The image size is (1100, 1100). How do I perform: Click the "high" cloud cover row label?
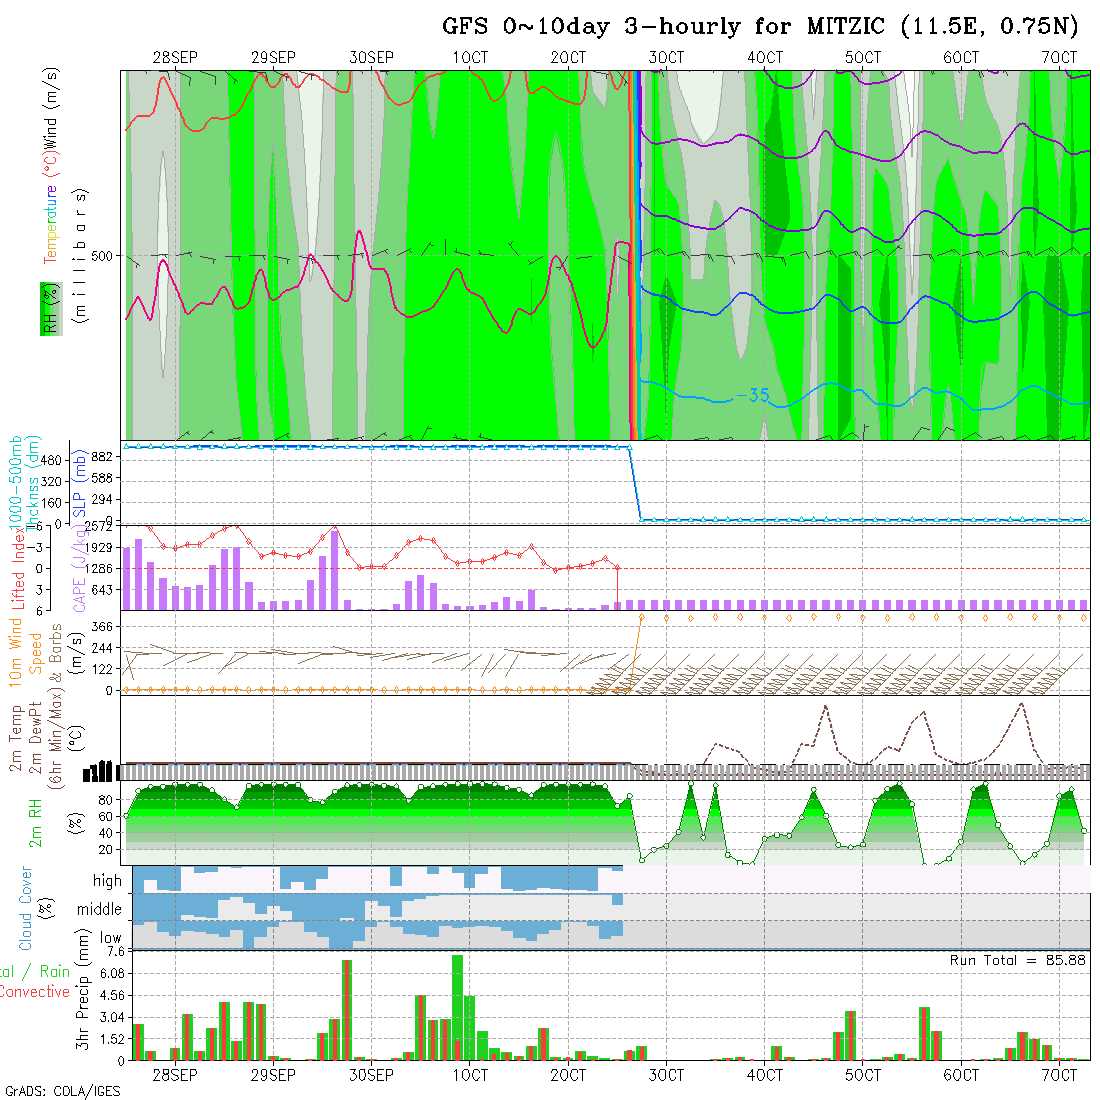coord(107,881)
